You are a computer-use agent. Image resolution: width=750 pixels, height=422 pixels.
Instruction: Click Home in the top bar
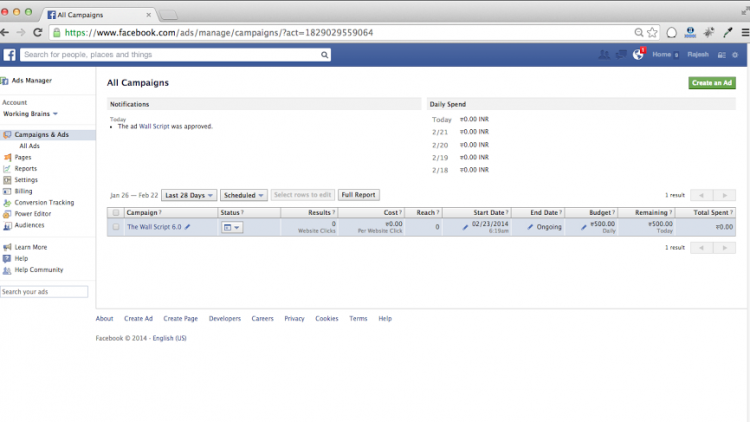coord(662,55)
